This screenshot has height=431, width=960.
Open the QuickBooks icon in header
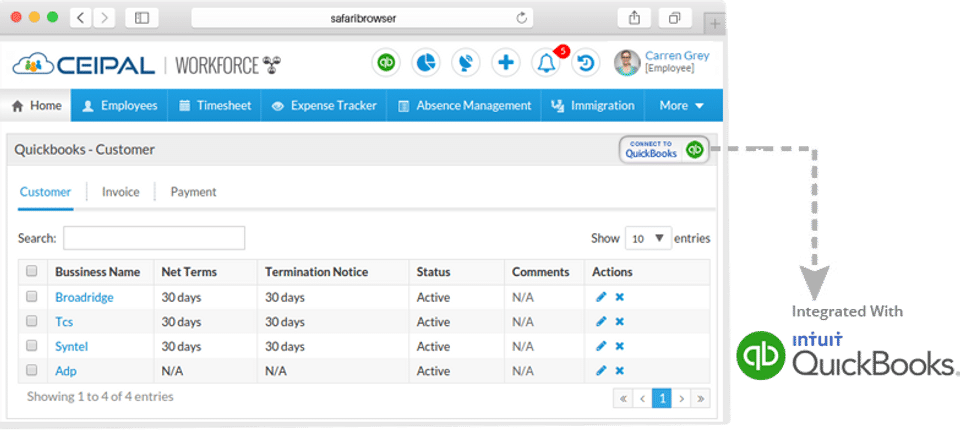(386, 62)
